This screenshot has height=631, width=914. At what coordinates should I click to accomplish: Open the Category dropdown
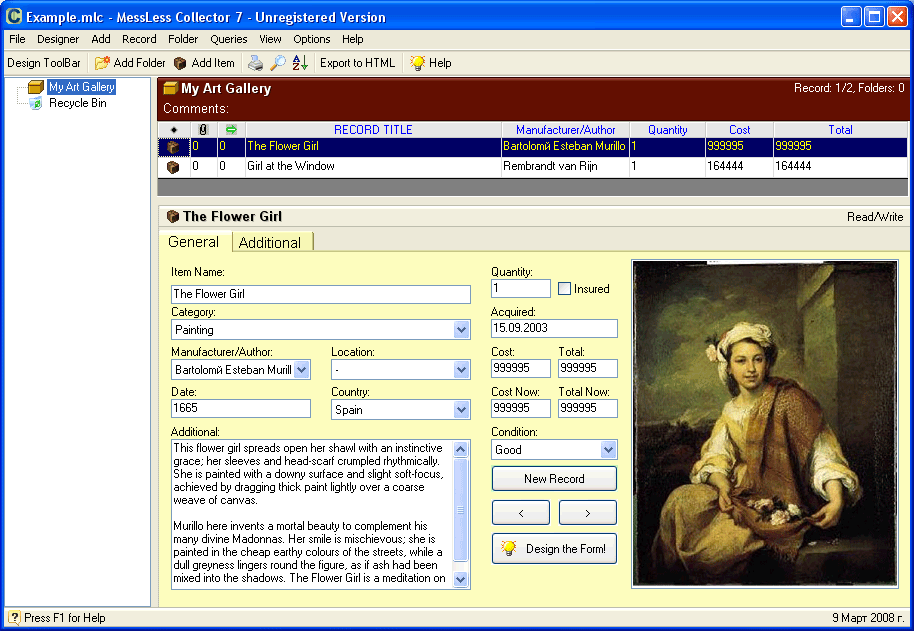pos(462,330)
